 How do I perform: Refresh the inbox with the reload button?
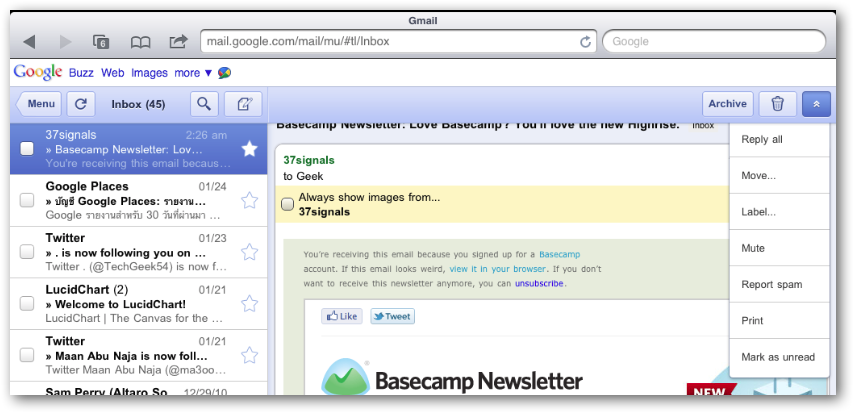click(x=81, y=104)
